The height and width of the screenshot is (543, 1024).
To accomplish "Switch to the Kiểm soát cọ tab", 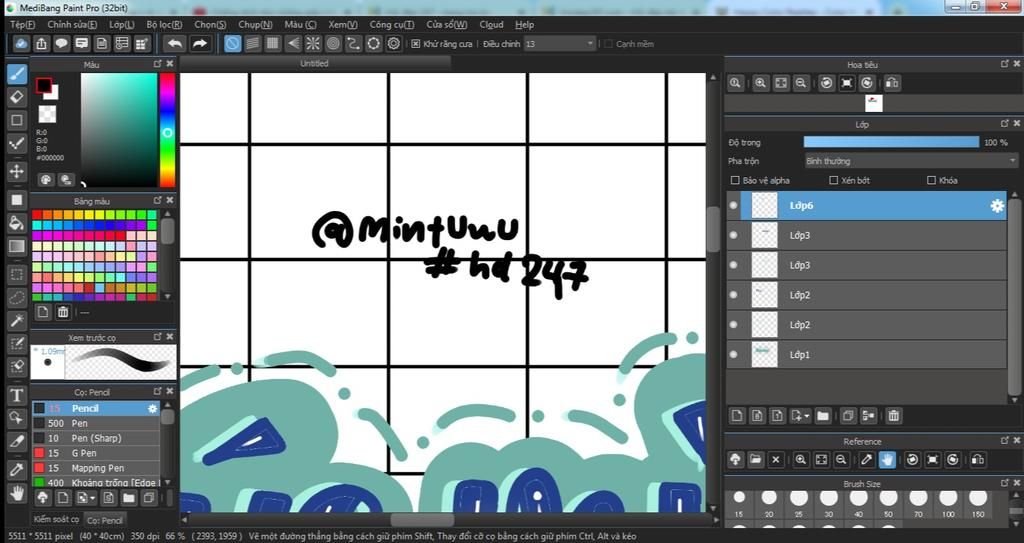I will pos(56,519).
